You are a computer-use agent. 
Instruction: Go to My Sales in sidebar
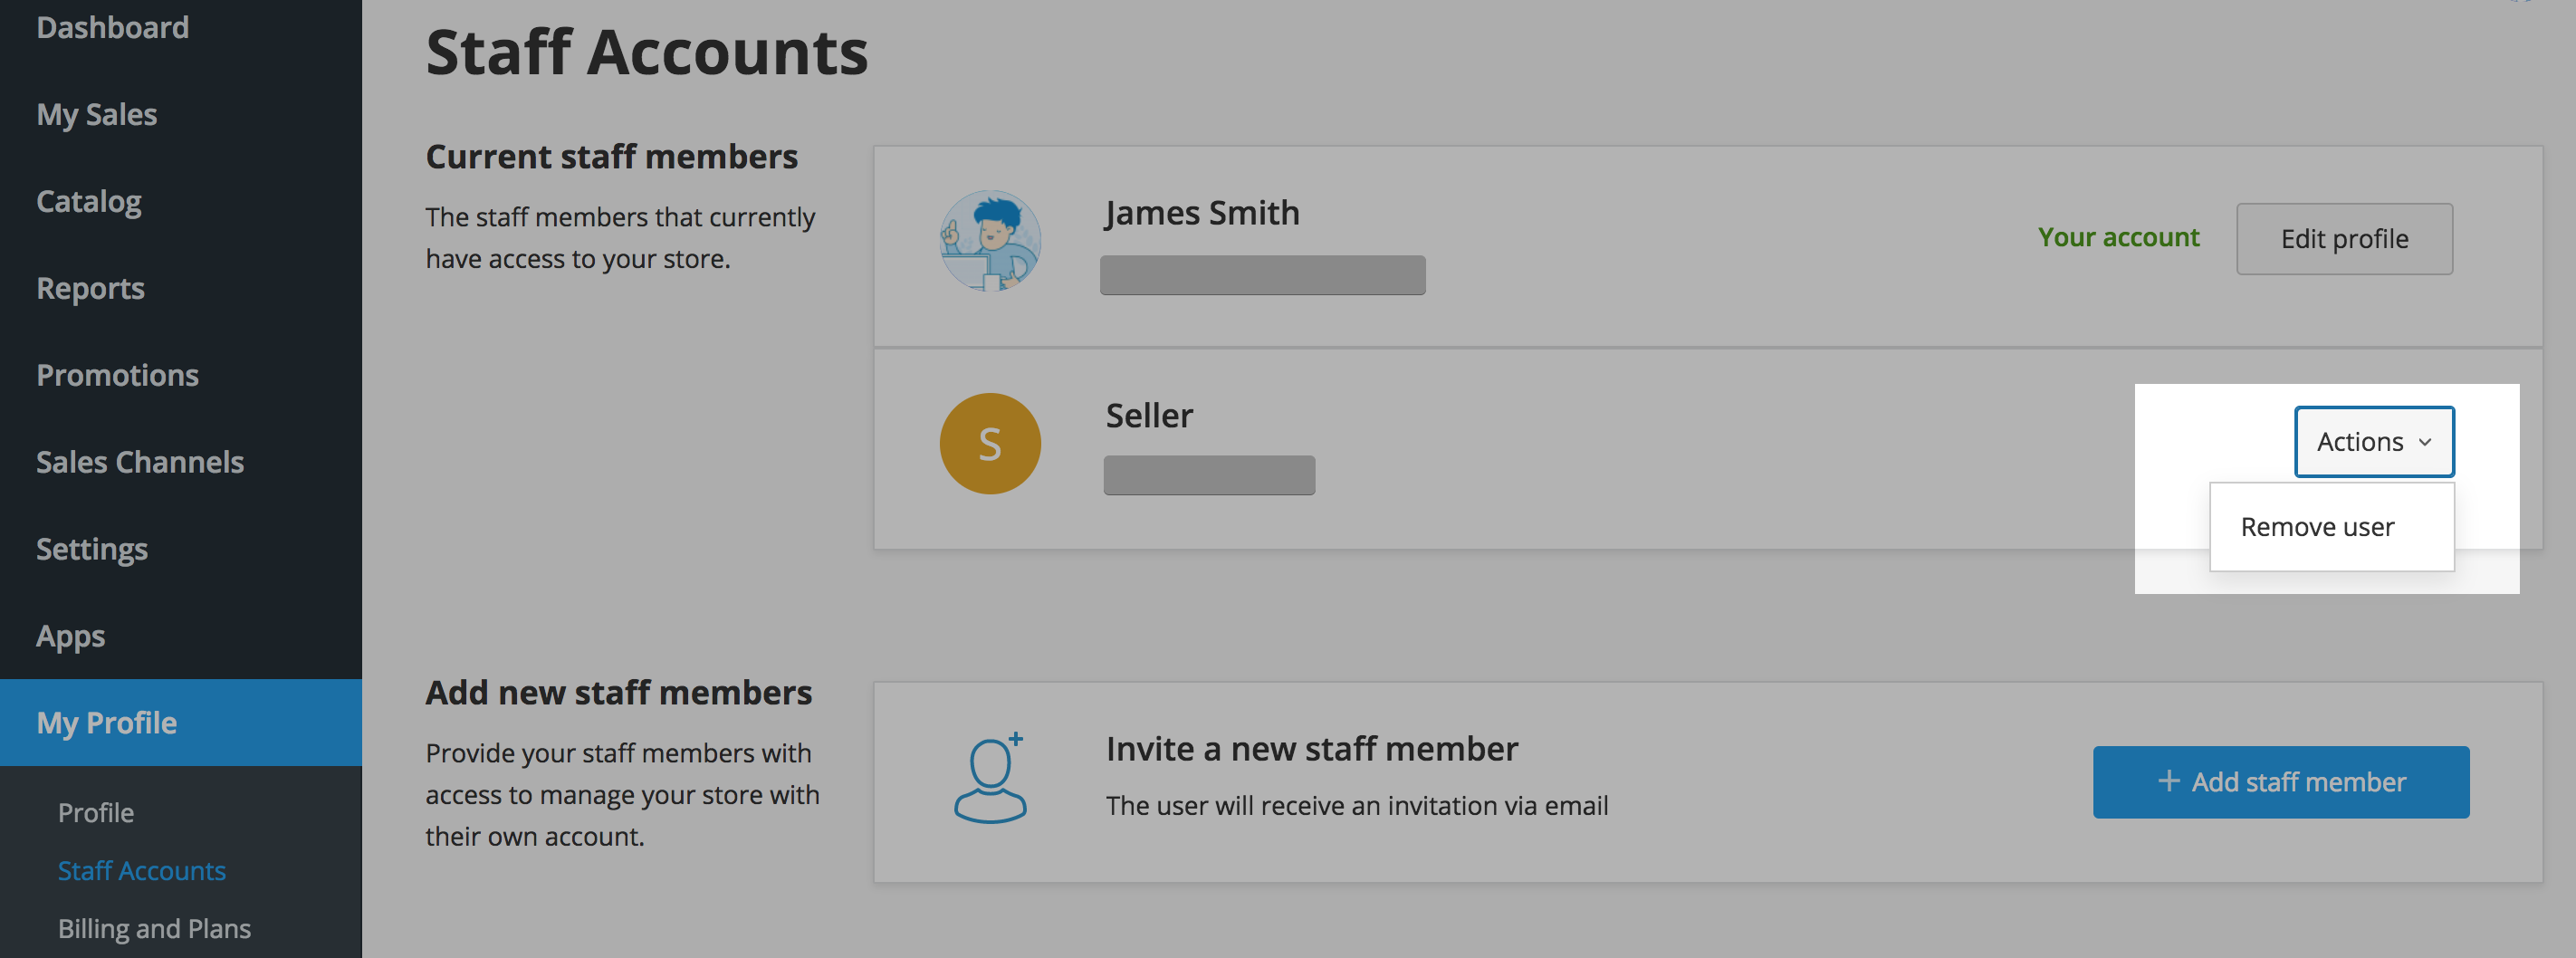pos(96,114)
